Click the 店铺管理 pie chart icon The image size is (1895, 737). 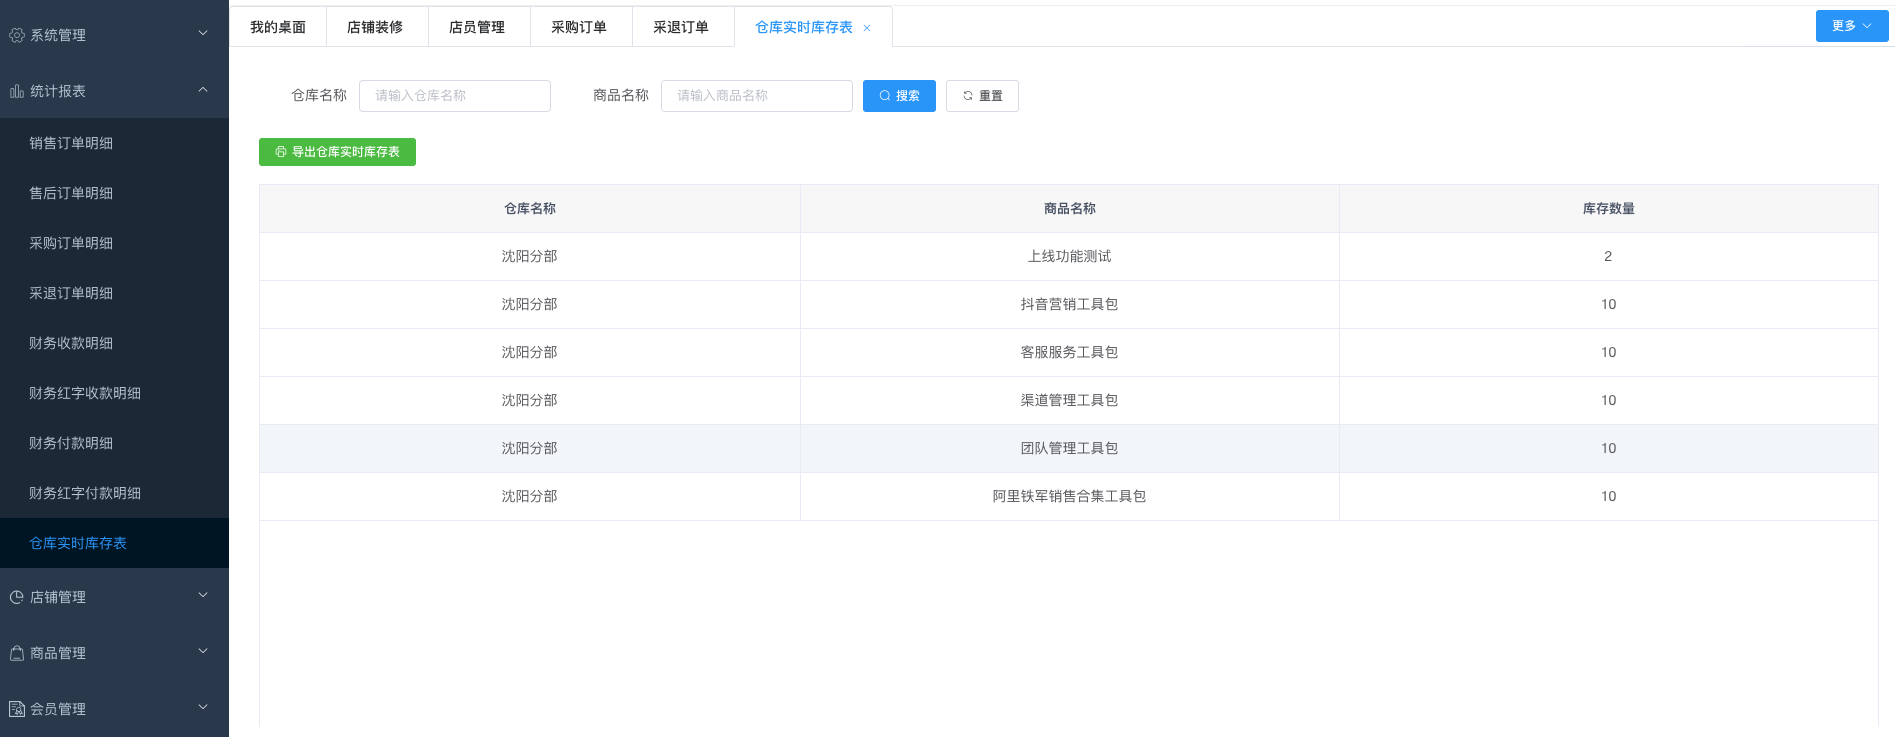(x=17, y=597)
